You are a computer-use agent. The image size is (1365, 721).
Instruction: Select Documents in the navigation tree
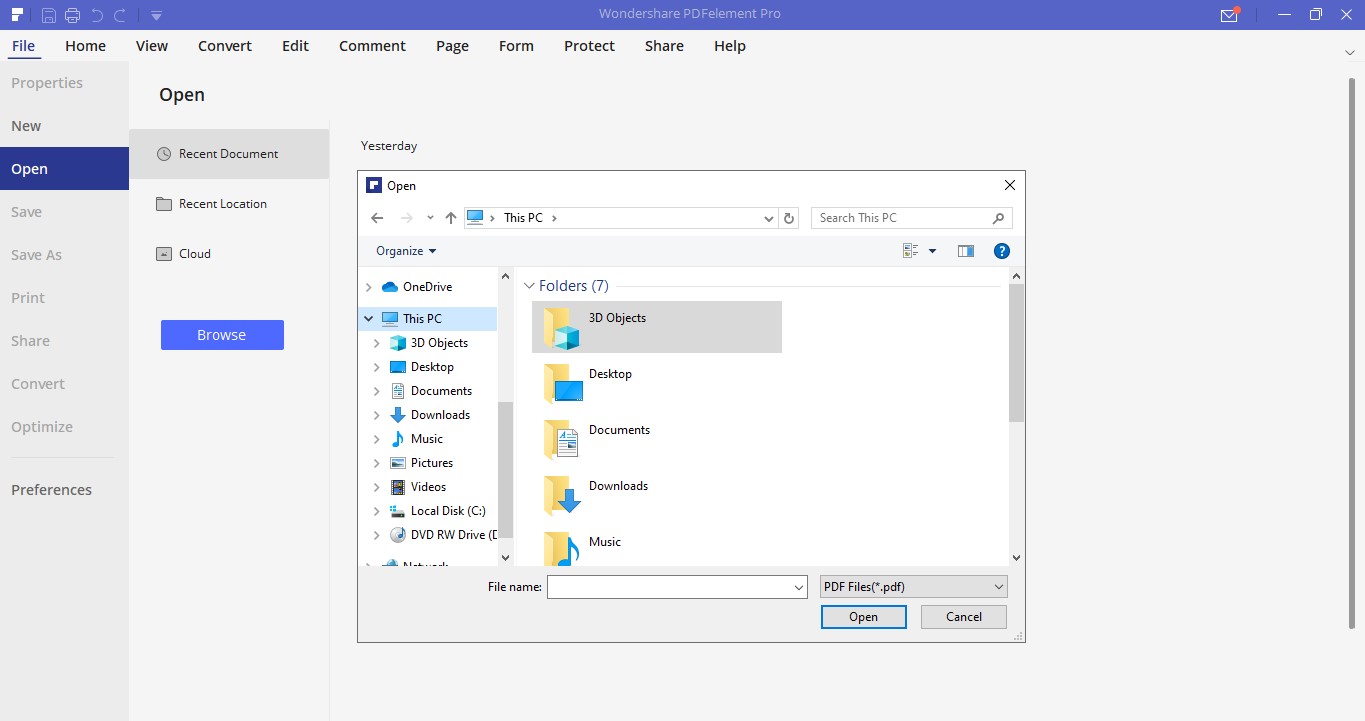pos(441,391)
